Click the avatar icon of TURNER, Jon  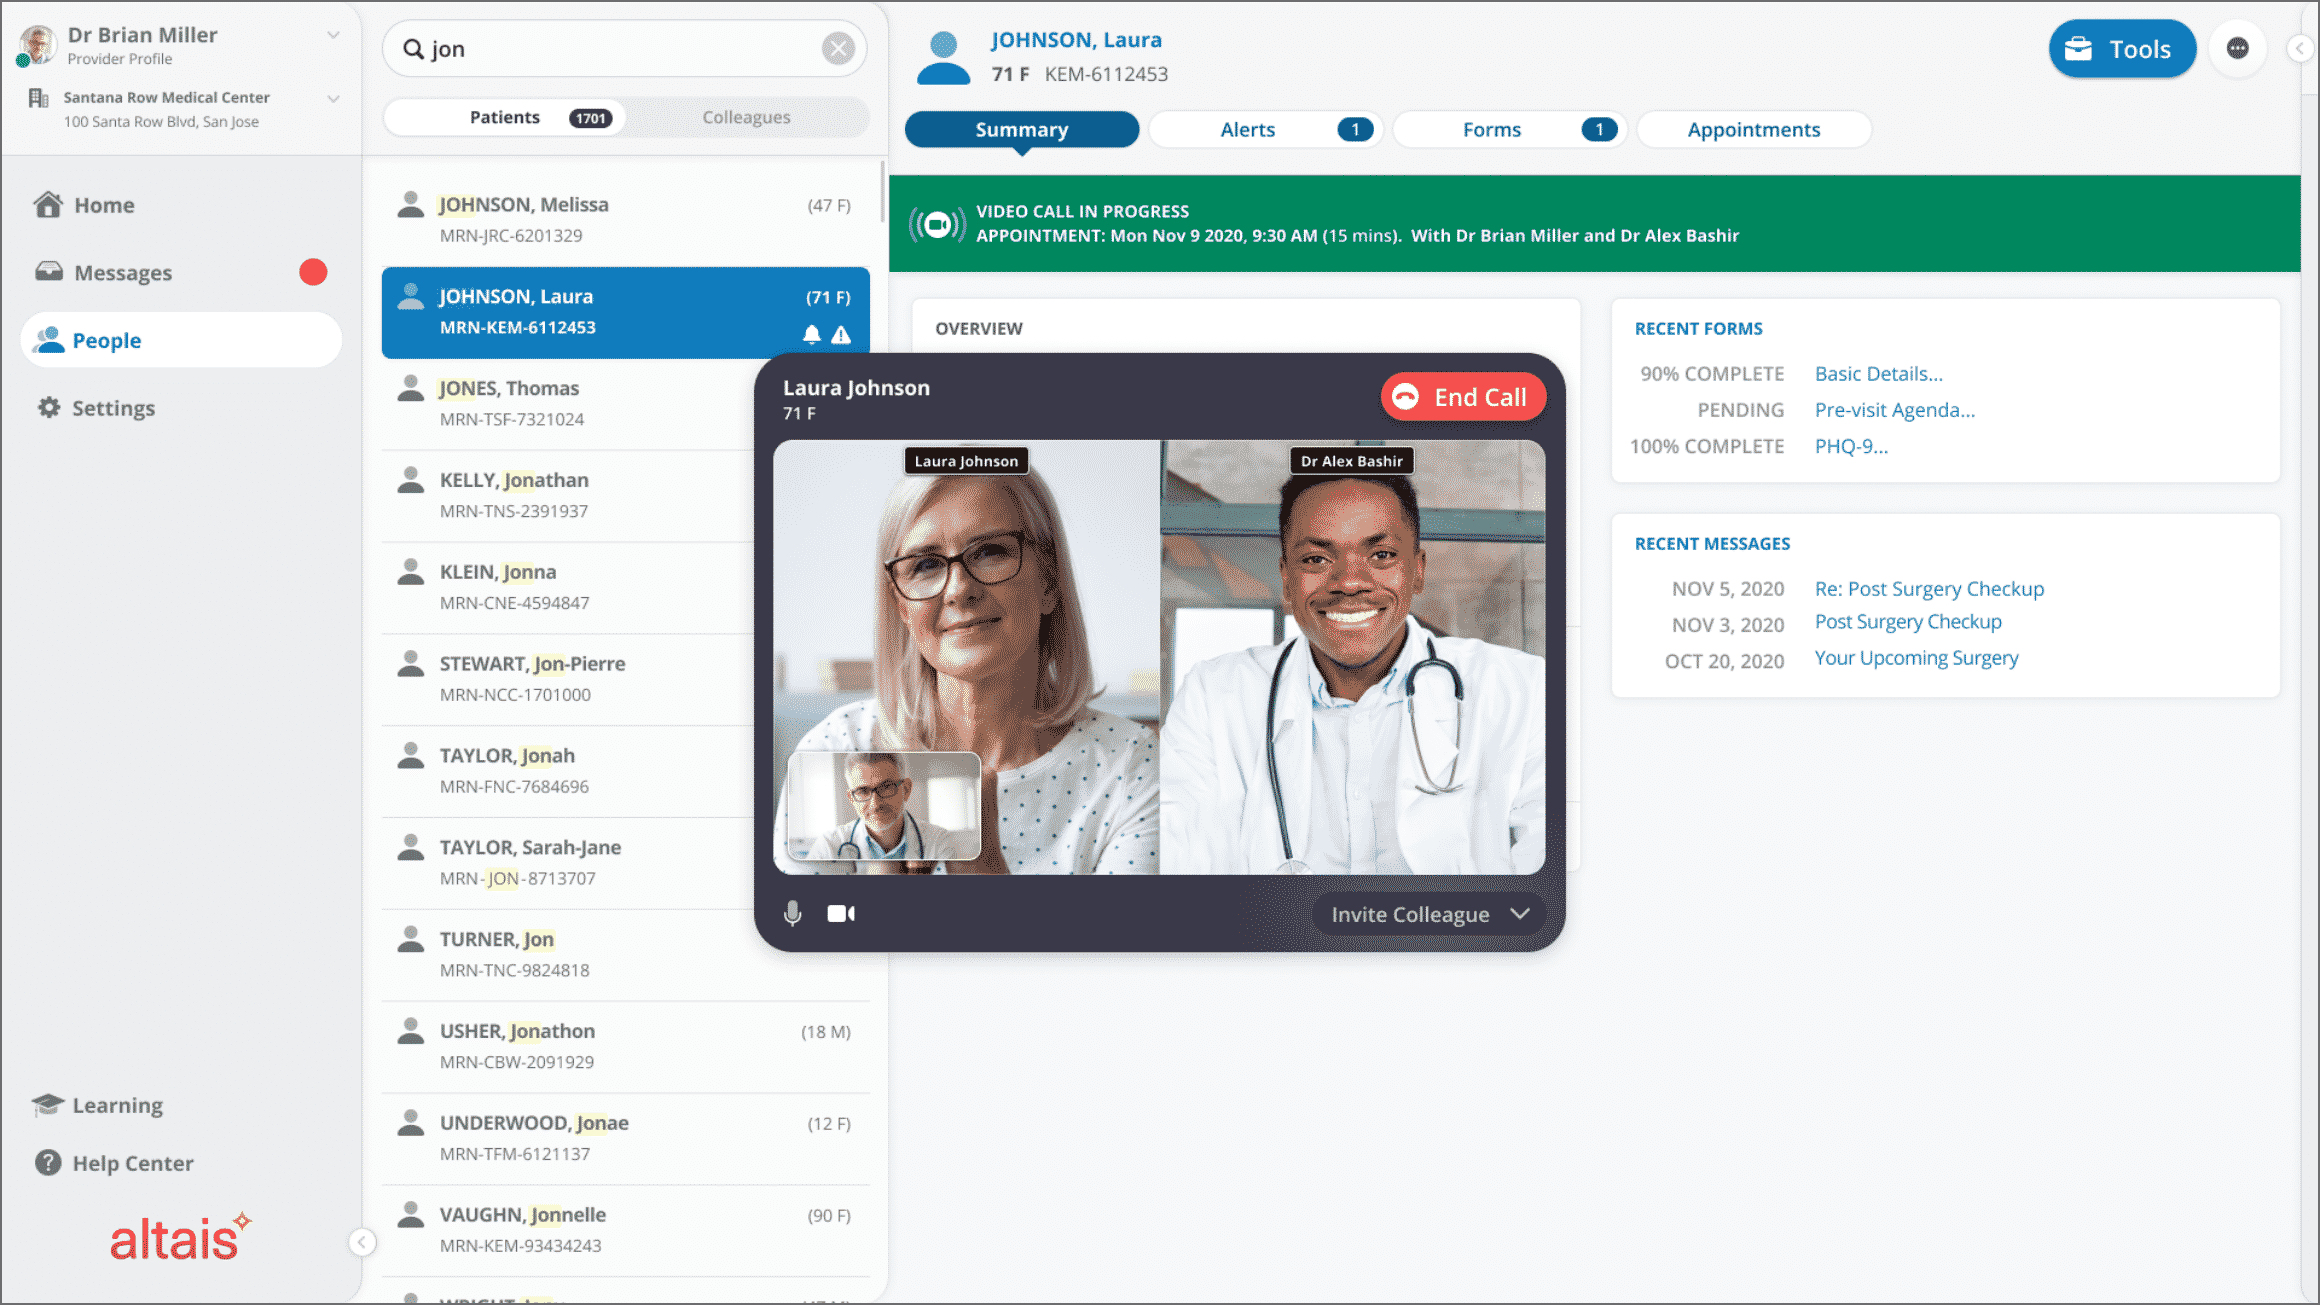coord(411,939)
